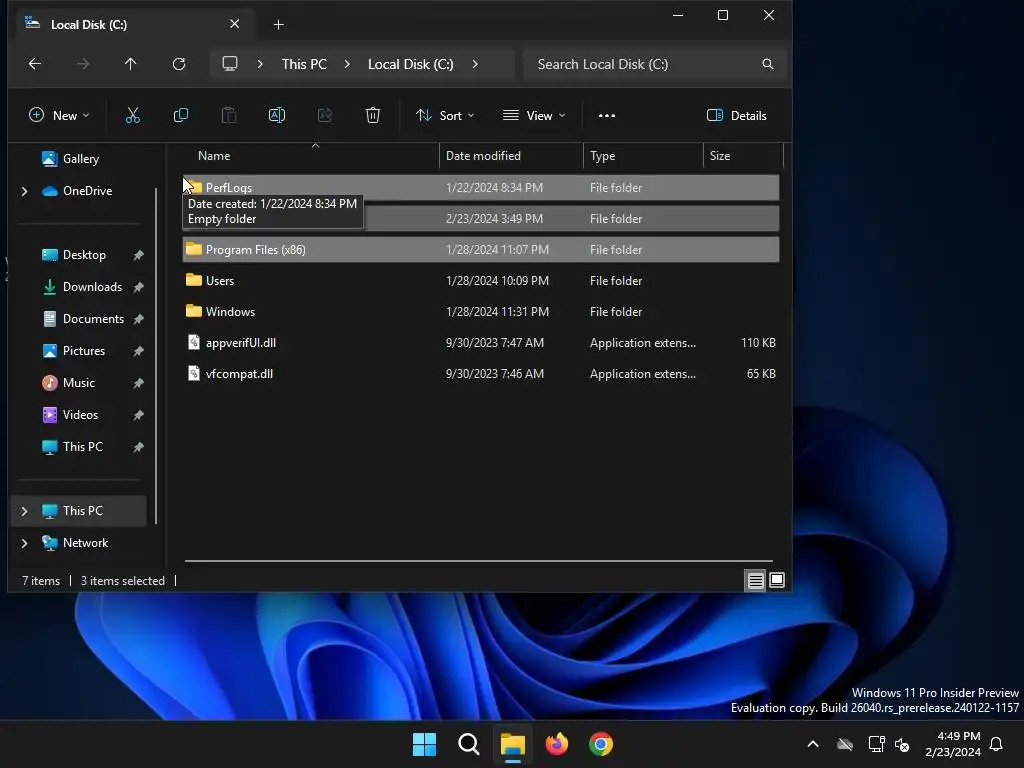Select the appverifUI.dll file
Screen dimensions: 1024x768
[x=481, y=343]
